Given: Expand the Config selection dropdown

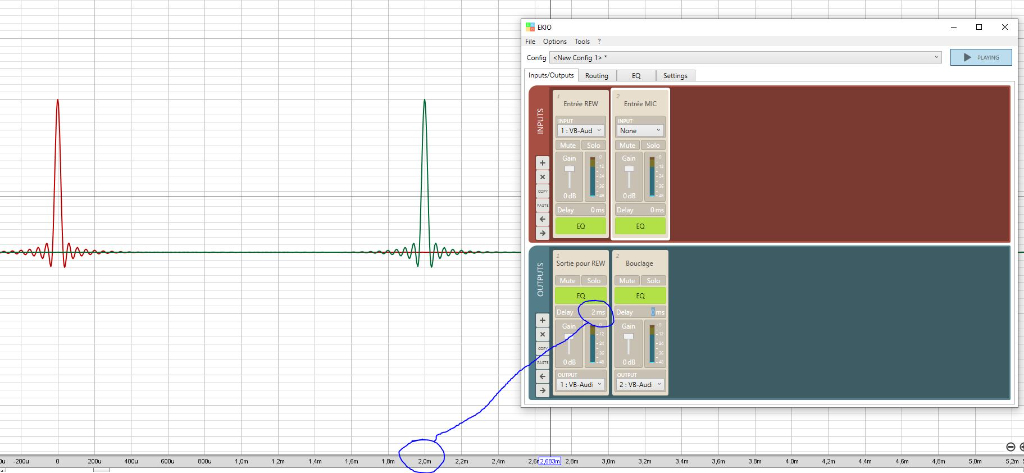Looking at the screenshot, I should point(745,57).
